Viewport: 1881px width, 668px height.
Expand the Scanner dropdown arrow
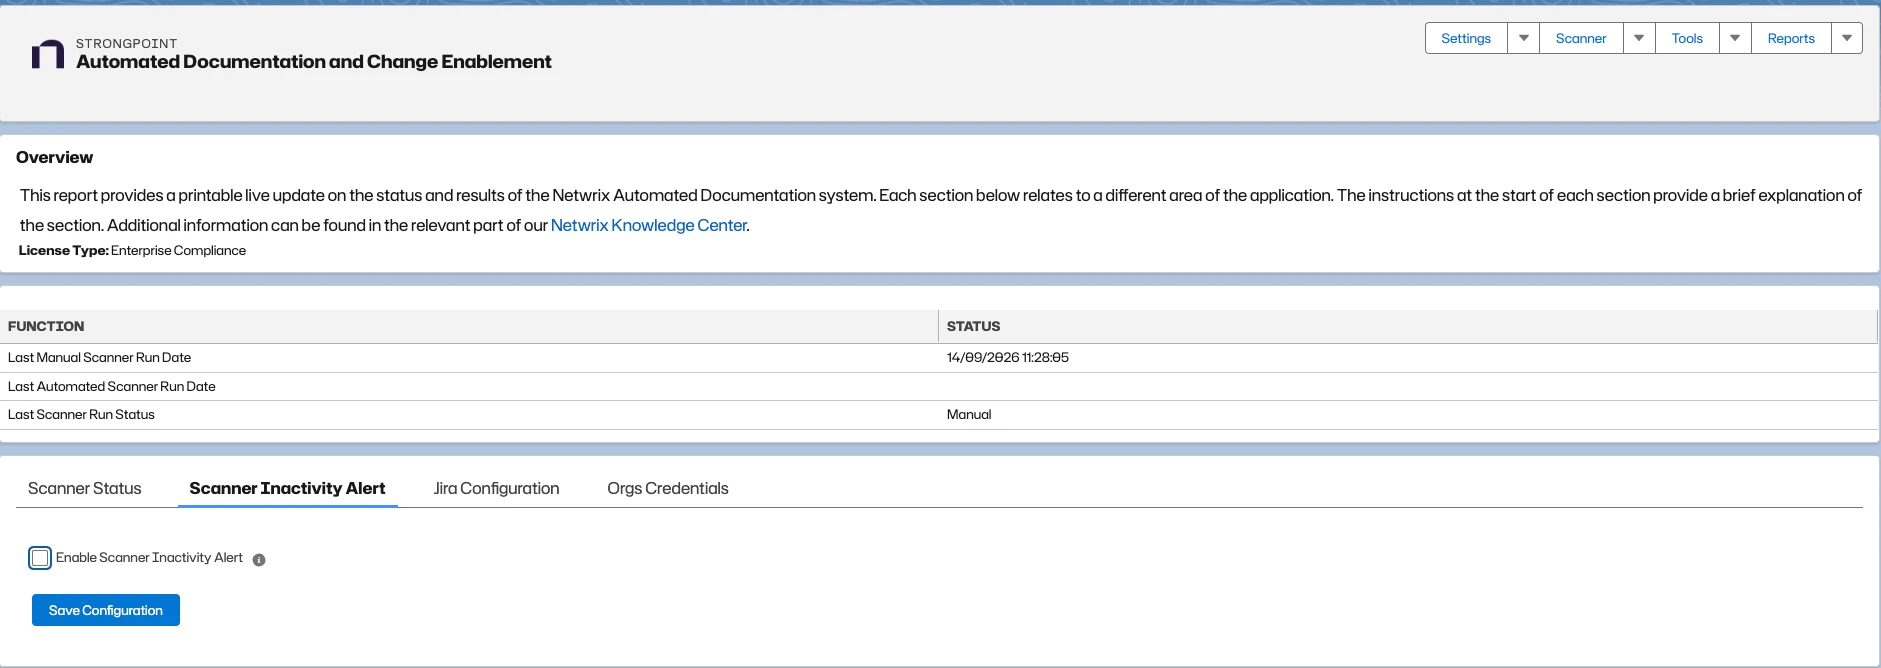click(1639, 38)
